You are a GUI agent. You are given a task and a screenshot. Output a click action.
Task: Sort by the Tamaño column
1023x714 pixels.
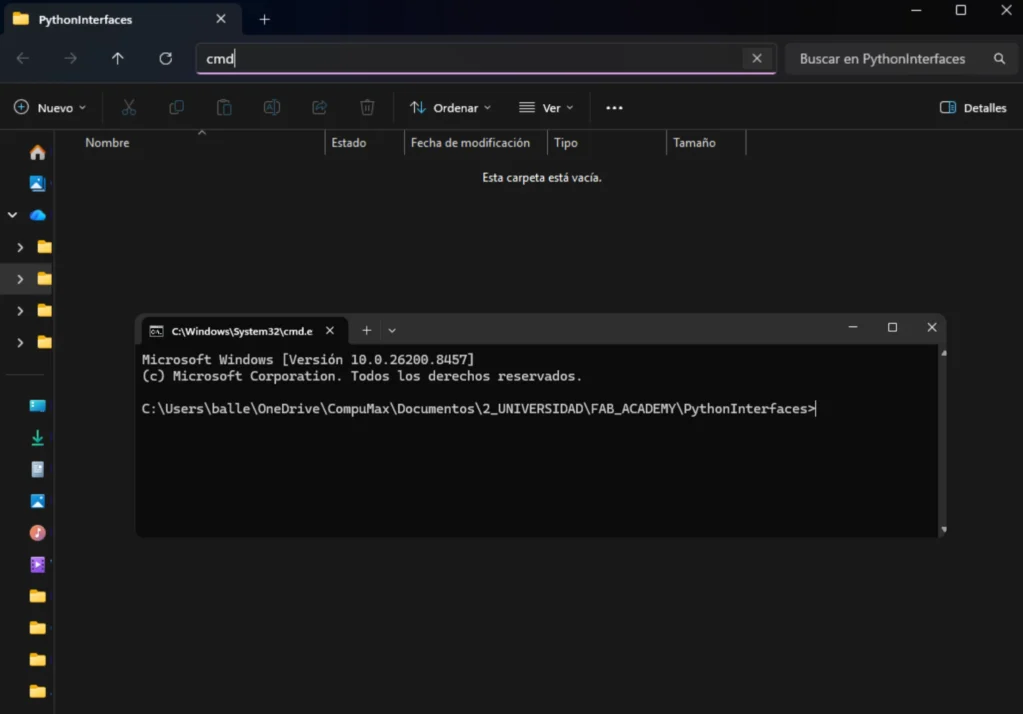[694, 142]
